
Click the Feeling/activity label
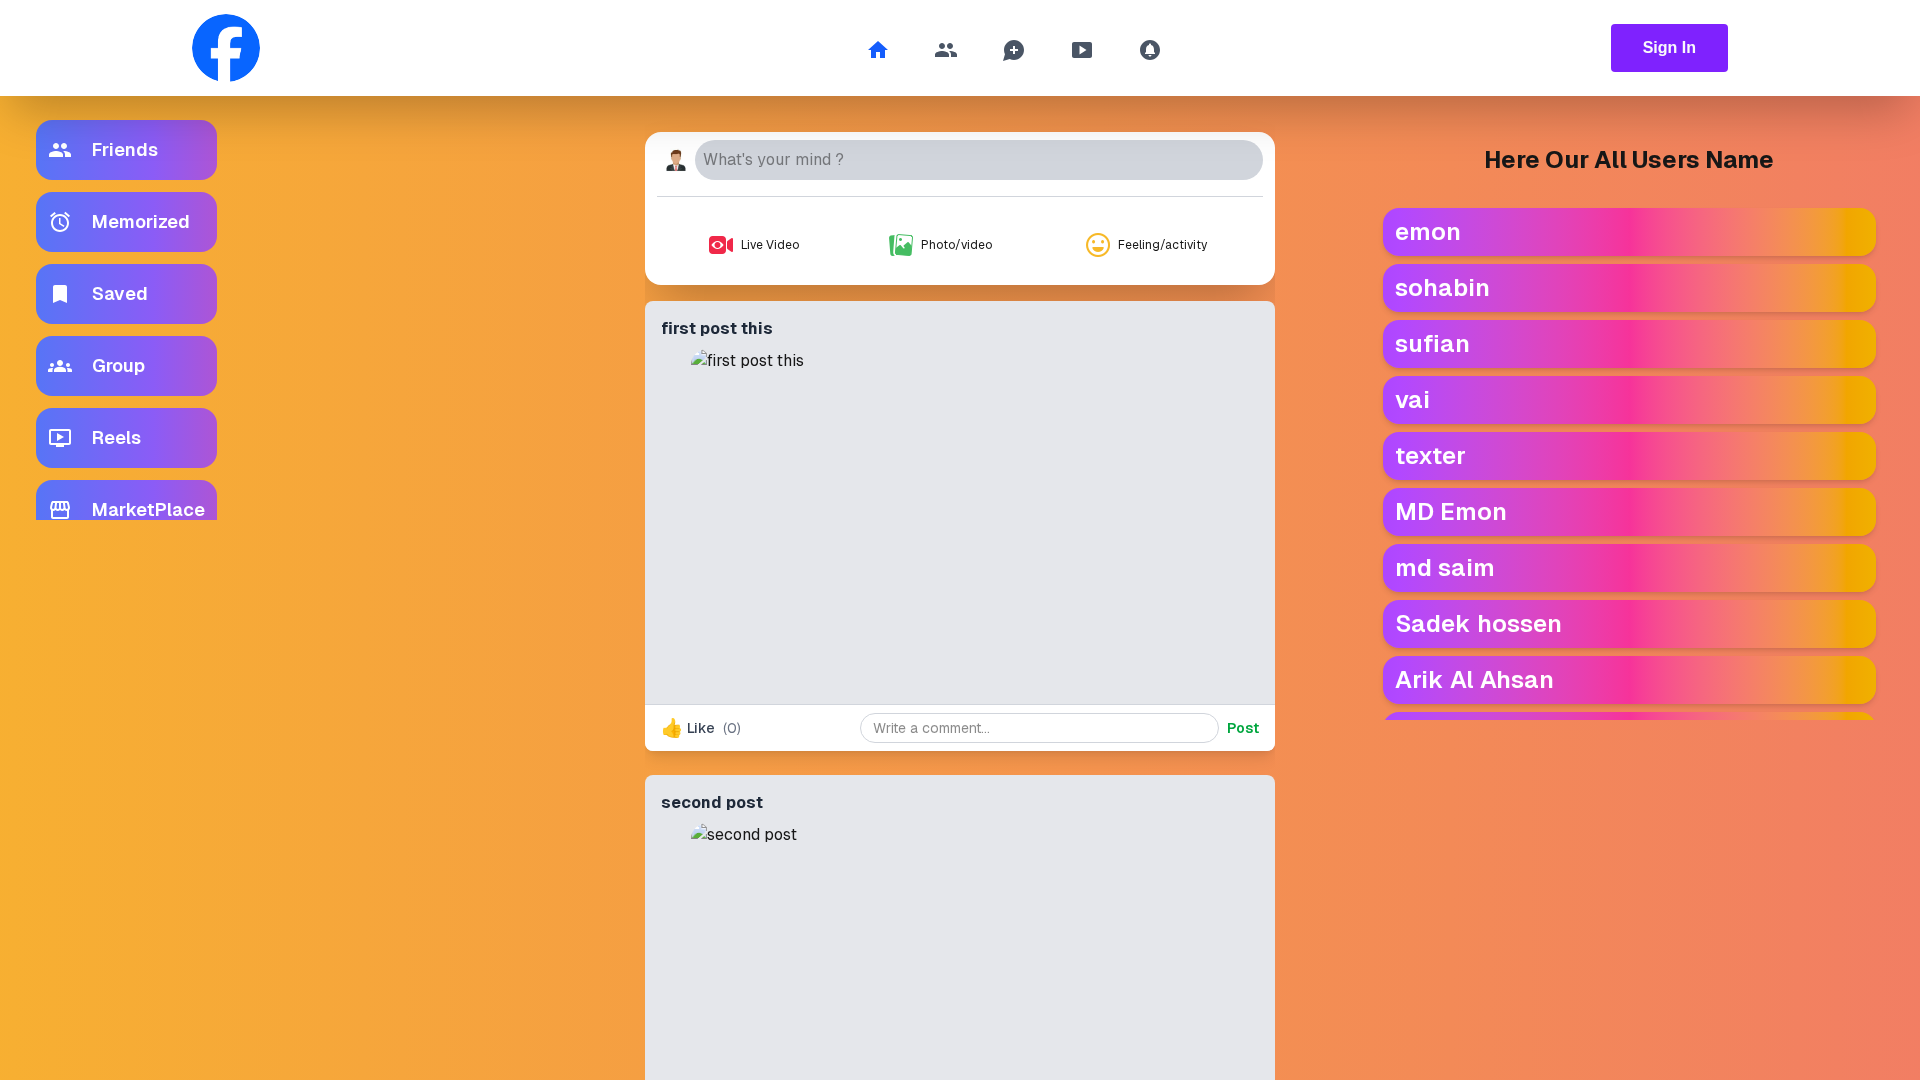[1162, 245]
